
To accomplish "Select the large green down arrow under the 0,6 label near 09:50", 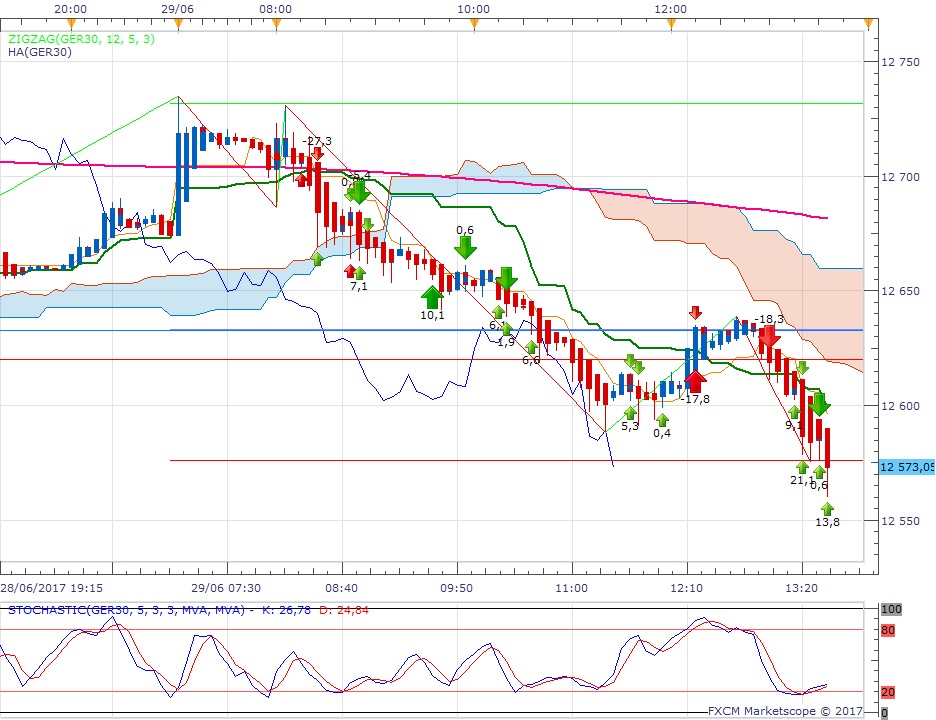I will pyautogui.click(x=465, y=248).
